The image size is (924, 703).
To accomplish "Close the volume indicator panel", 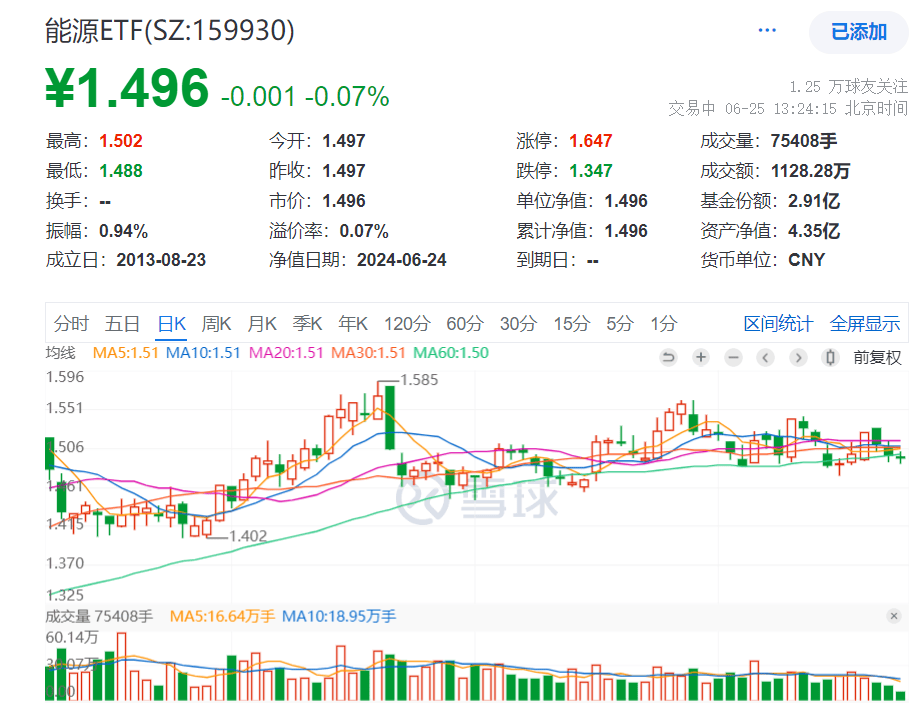I will [x=894, y=616].
